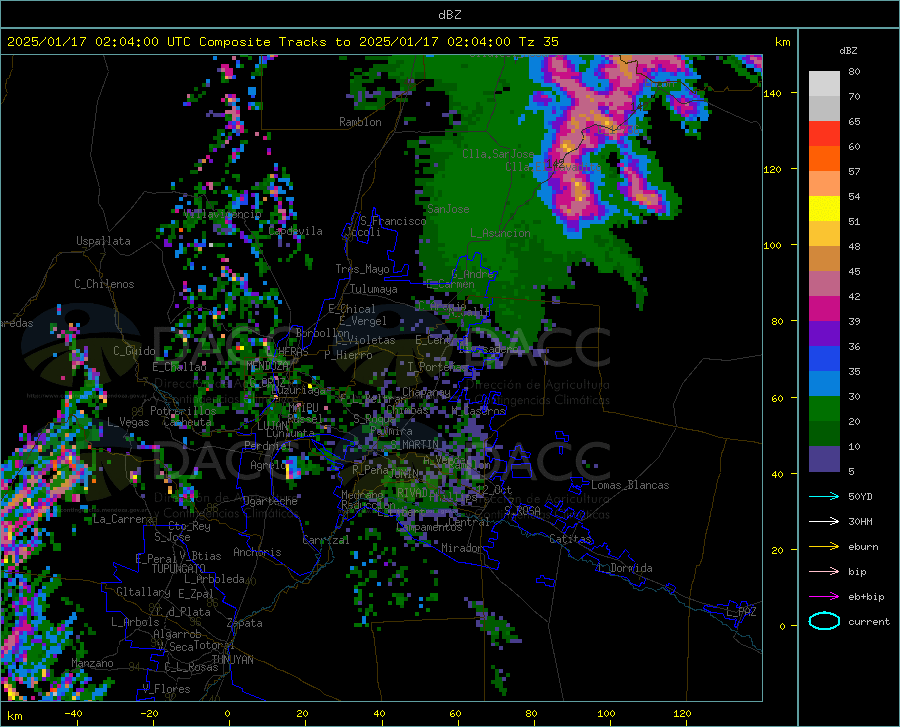This screenshot has height=727, width=900.
Task: Click the Lomas_Blancas label on map
Action: click(630, 485)
